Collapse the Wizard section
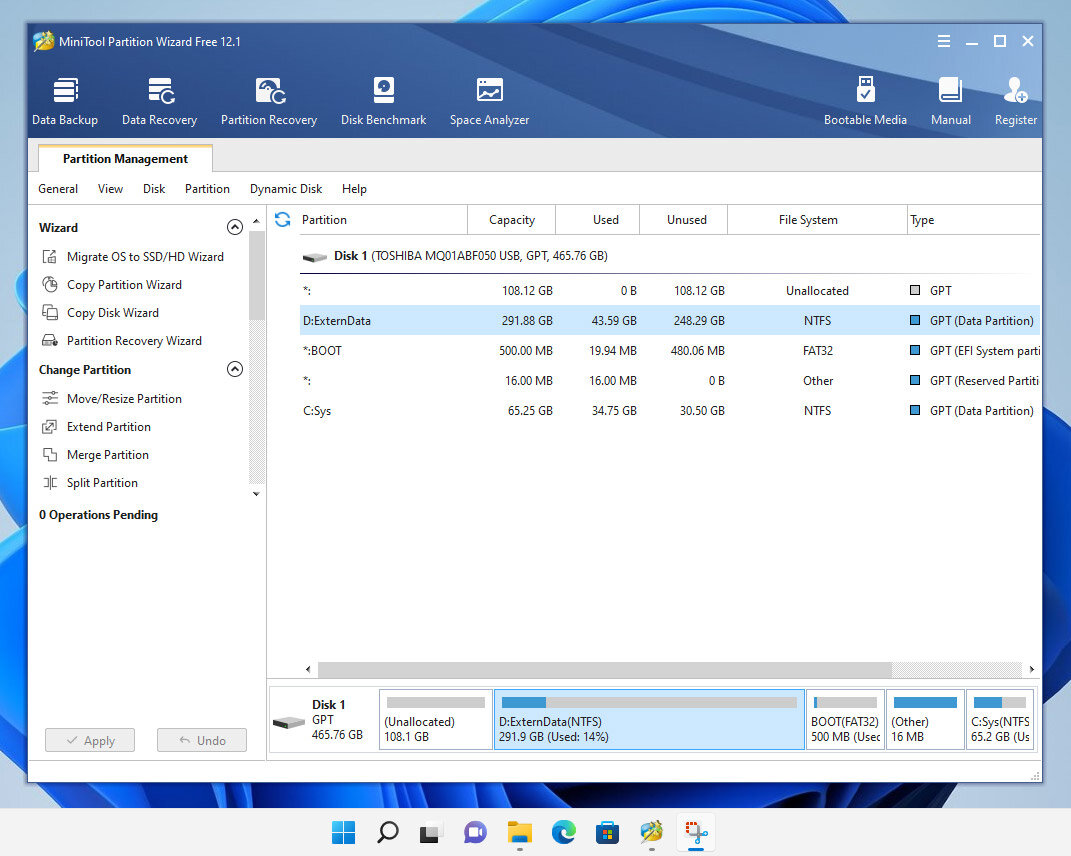 [235, 227]
